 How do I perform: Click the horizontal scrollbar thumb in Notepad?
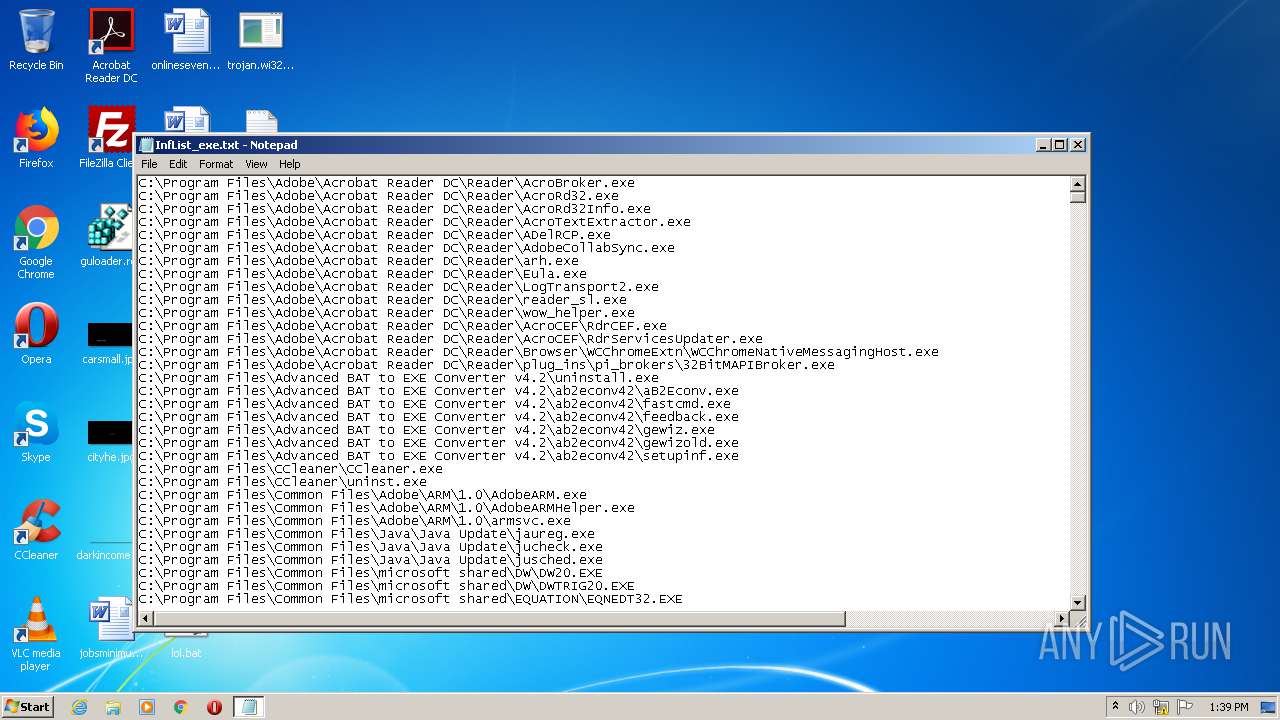click(x=500, y=619)
